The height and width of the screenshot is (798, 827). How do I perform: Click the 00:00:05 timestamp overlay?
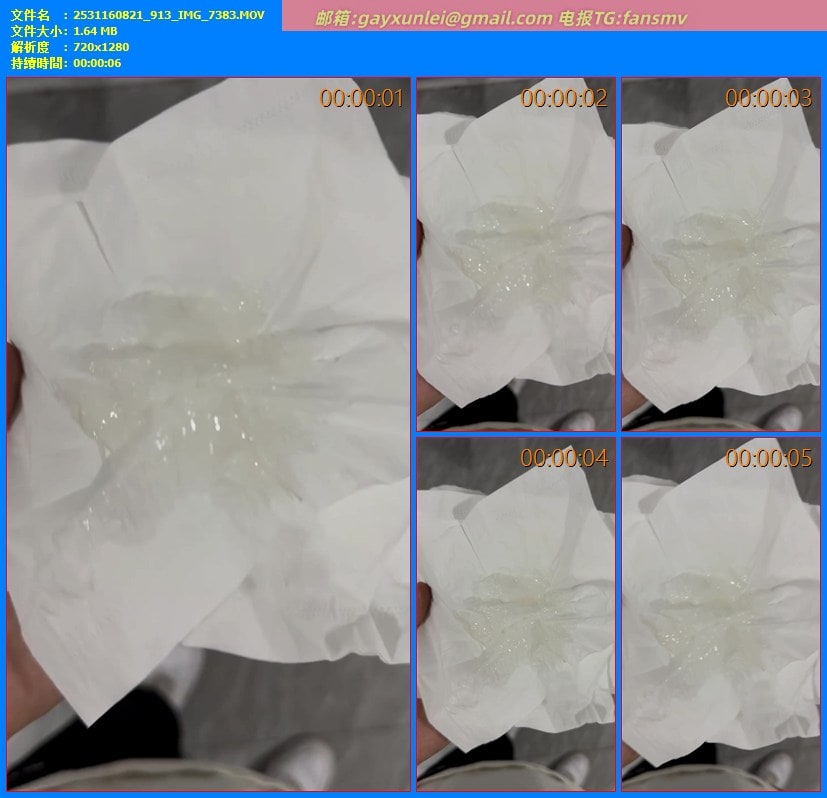click(x=768, y=458)
